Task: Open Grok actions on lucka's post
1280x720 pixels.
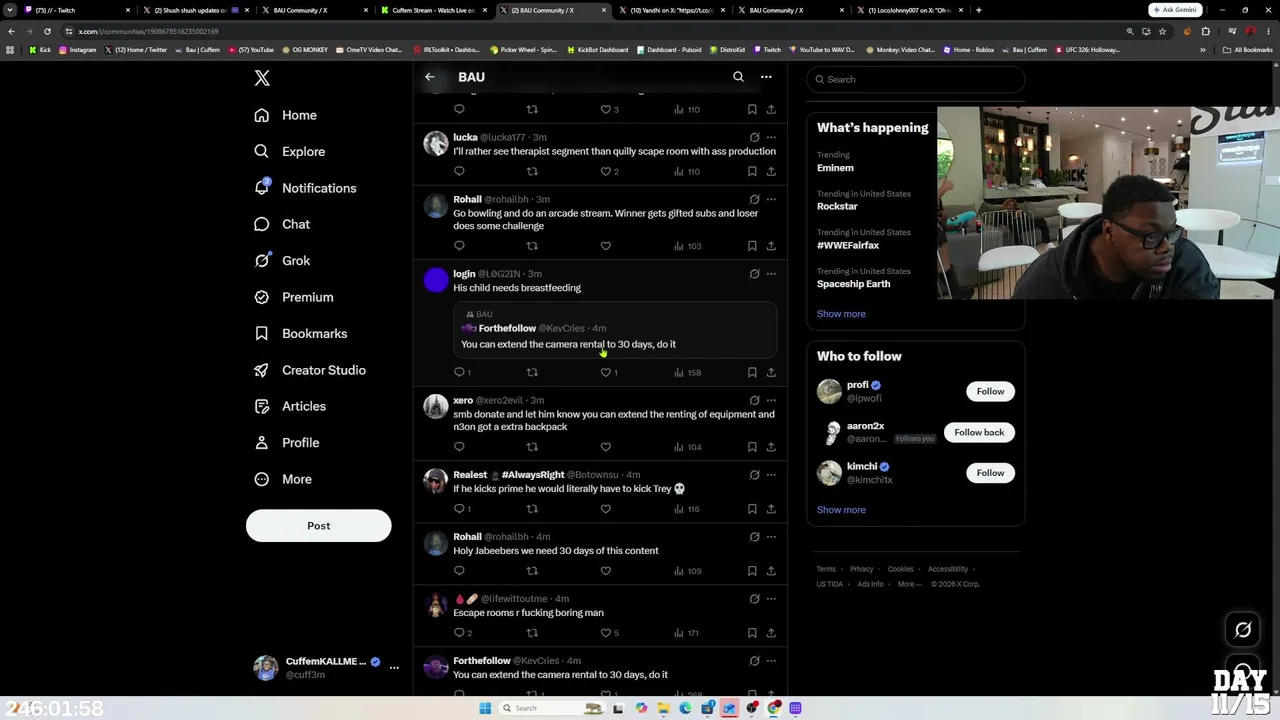Action: click(754, 137)
